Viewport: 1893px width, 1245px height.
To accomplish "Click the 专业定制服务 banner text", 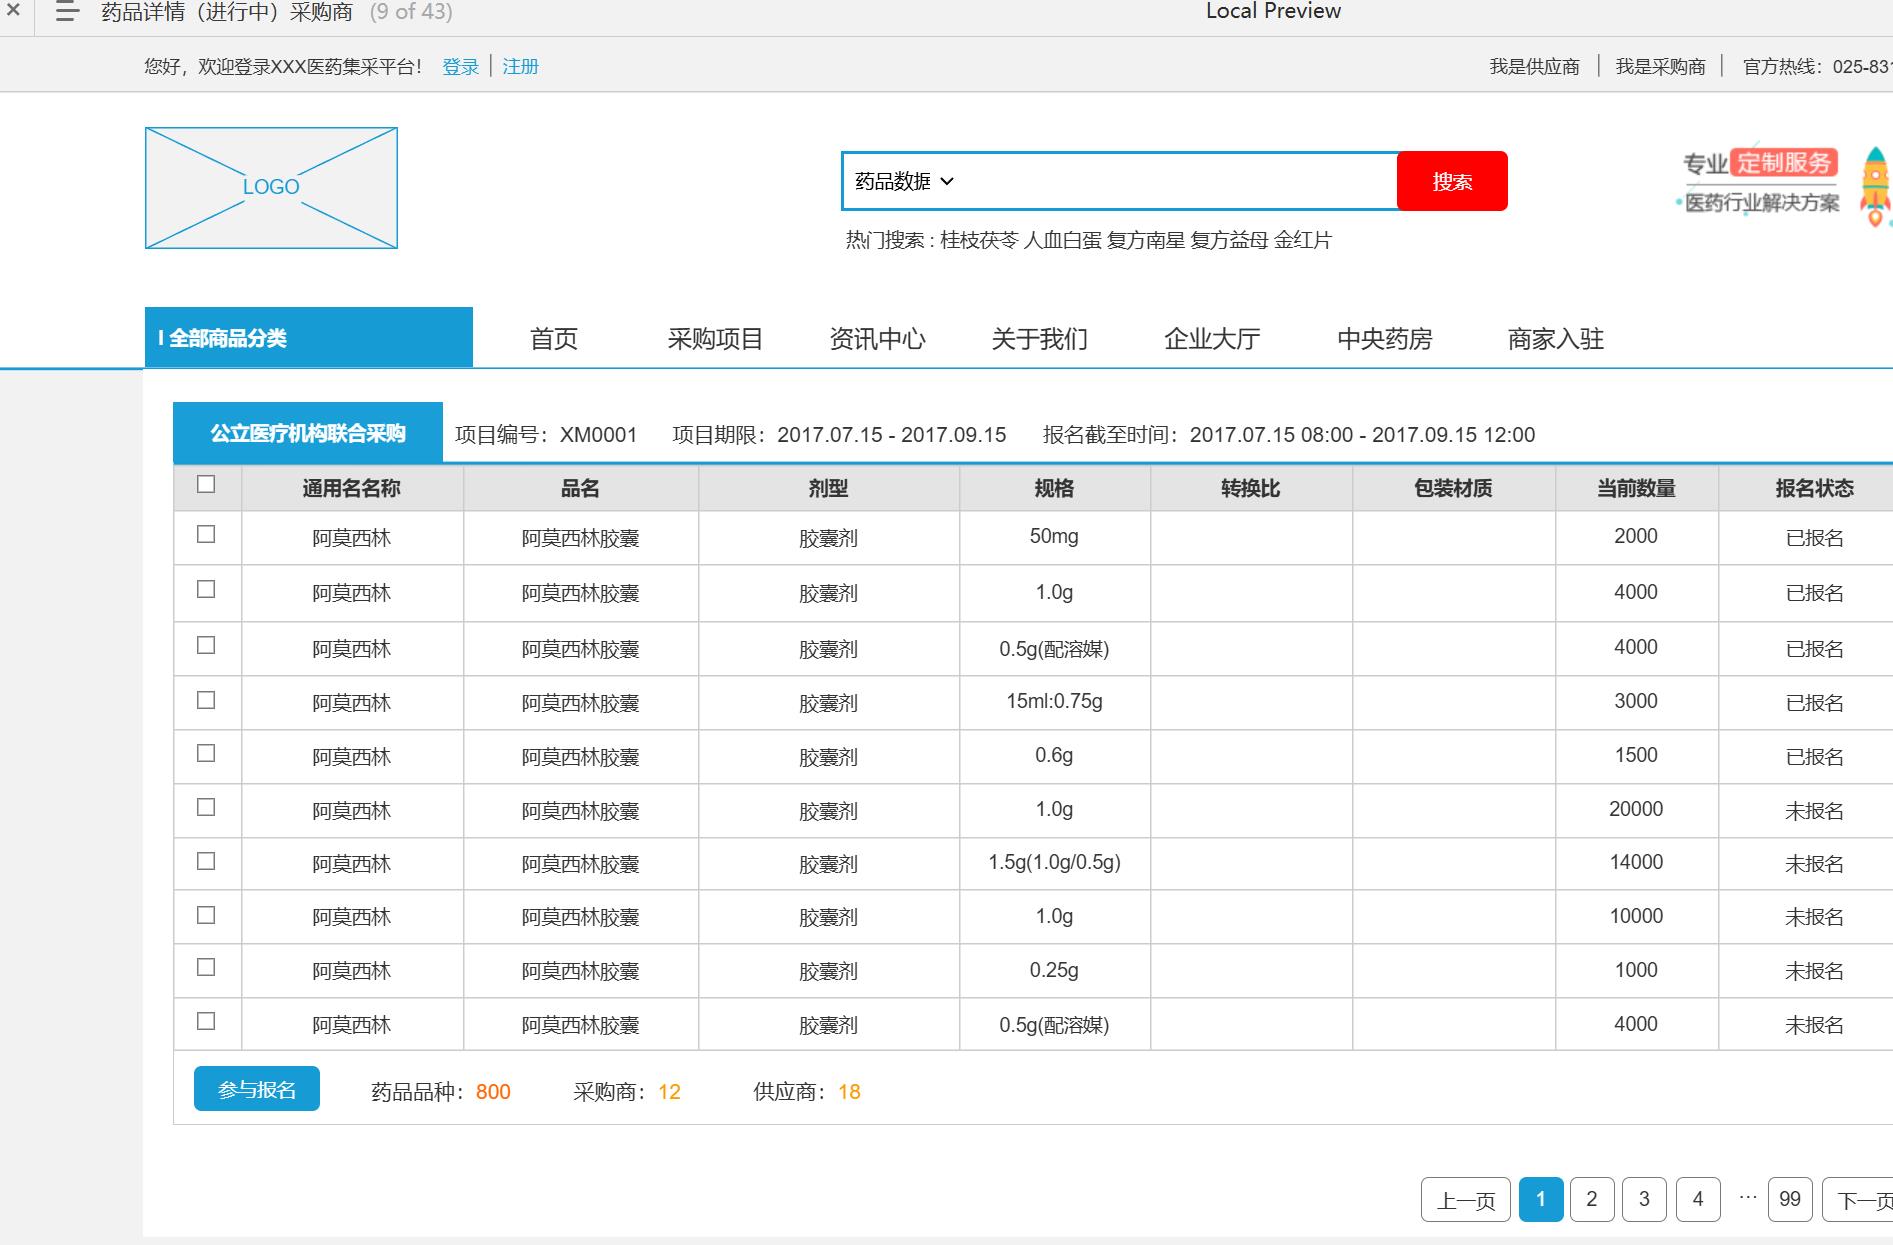I will click(1760, 163).
